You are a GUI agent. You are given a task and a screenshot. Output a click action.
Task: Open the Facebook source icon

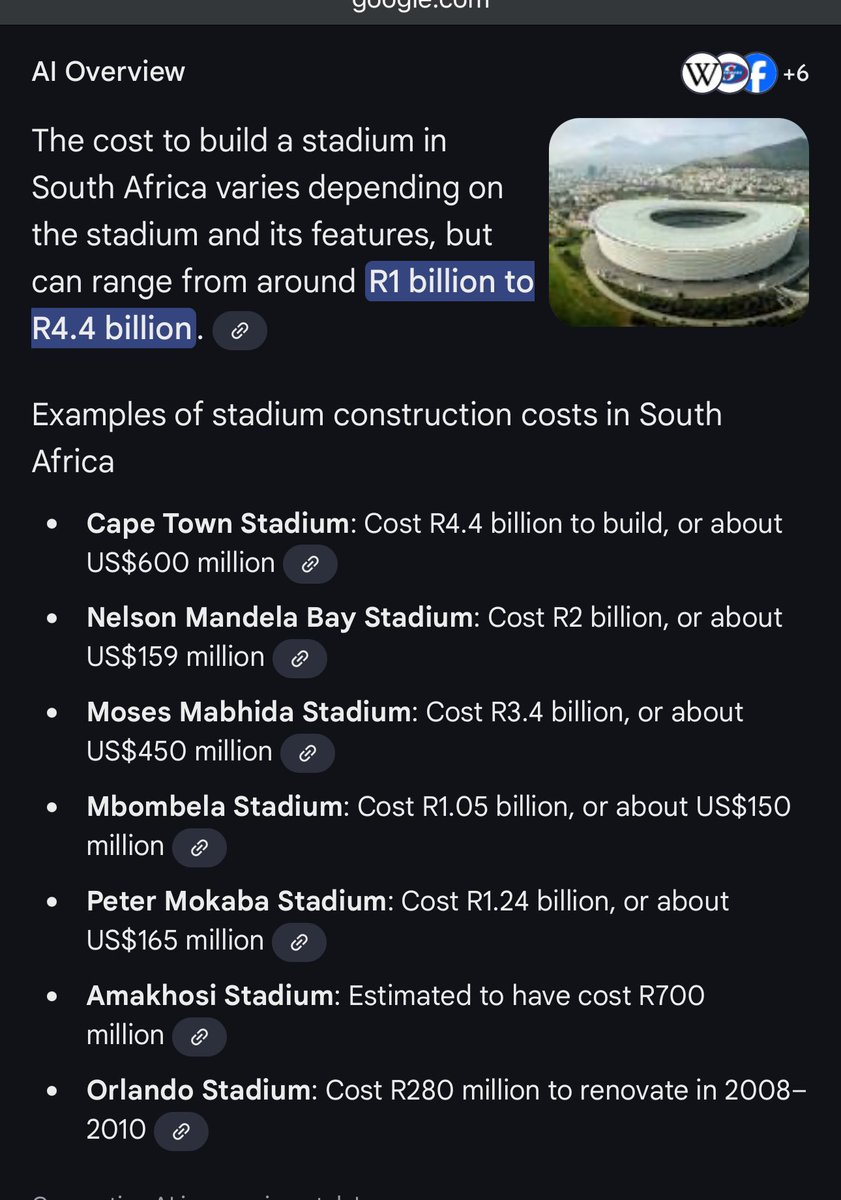tap(762, 74)
